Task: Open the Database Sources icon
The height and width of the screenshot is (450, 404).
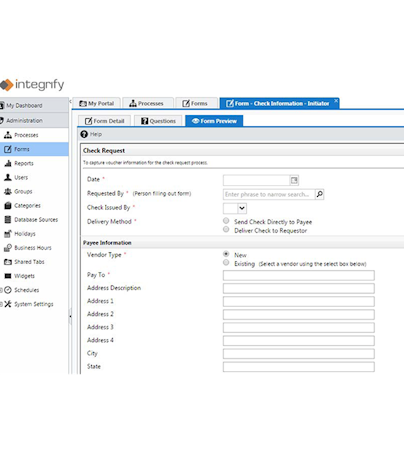Action: pyautogui.click(x=8, y=220)
